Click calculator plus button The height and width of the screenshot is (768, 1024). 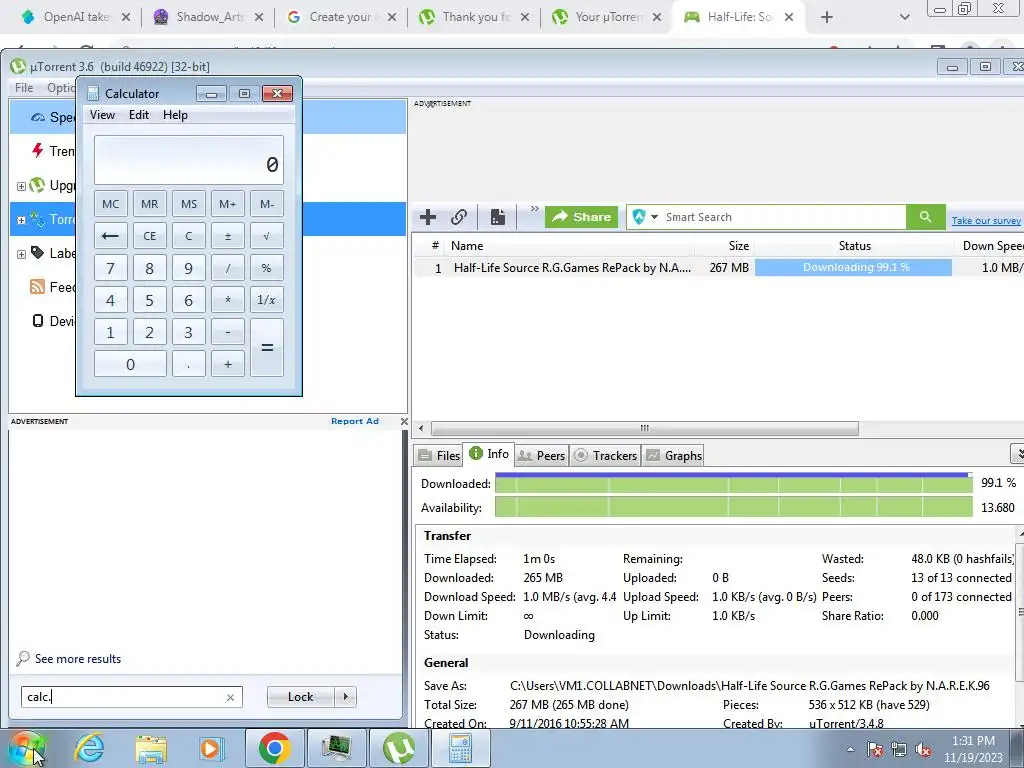tap(228, 364)
